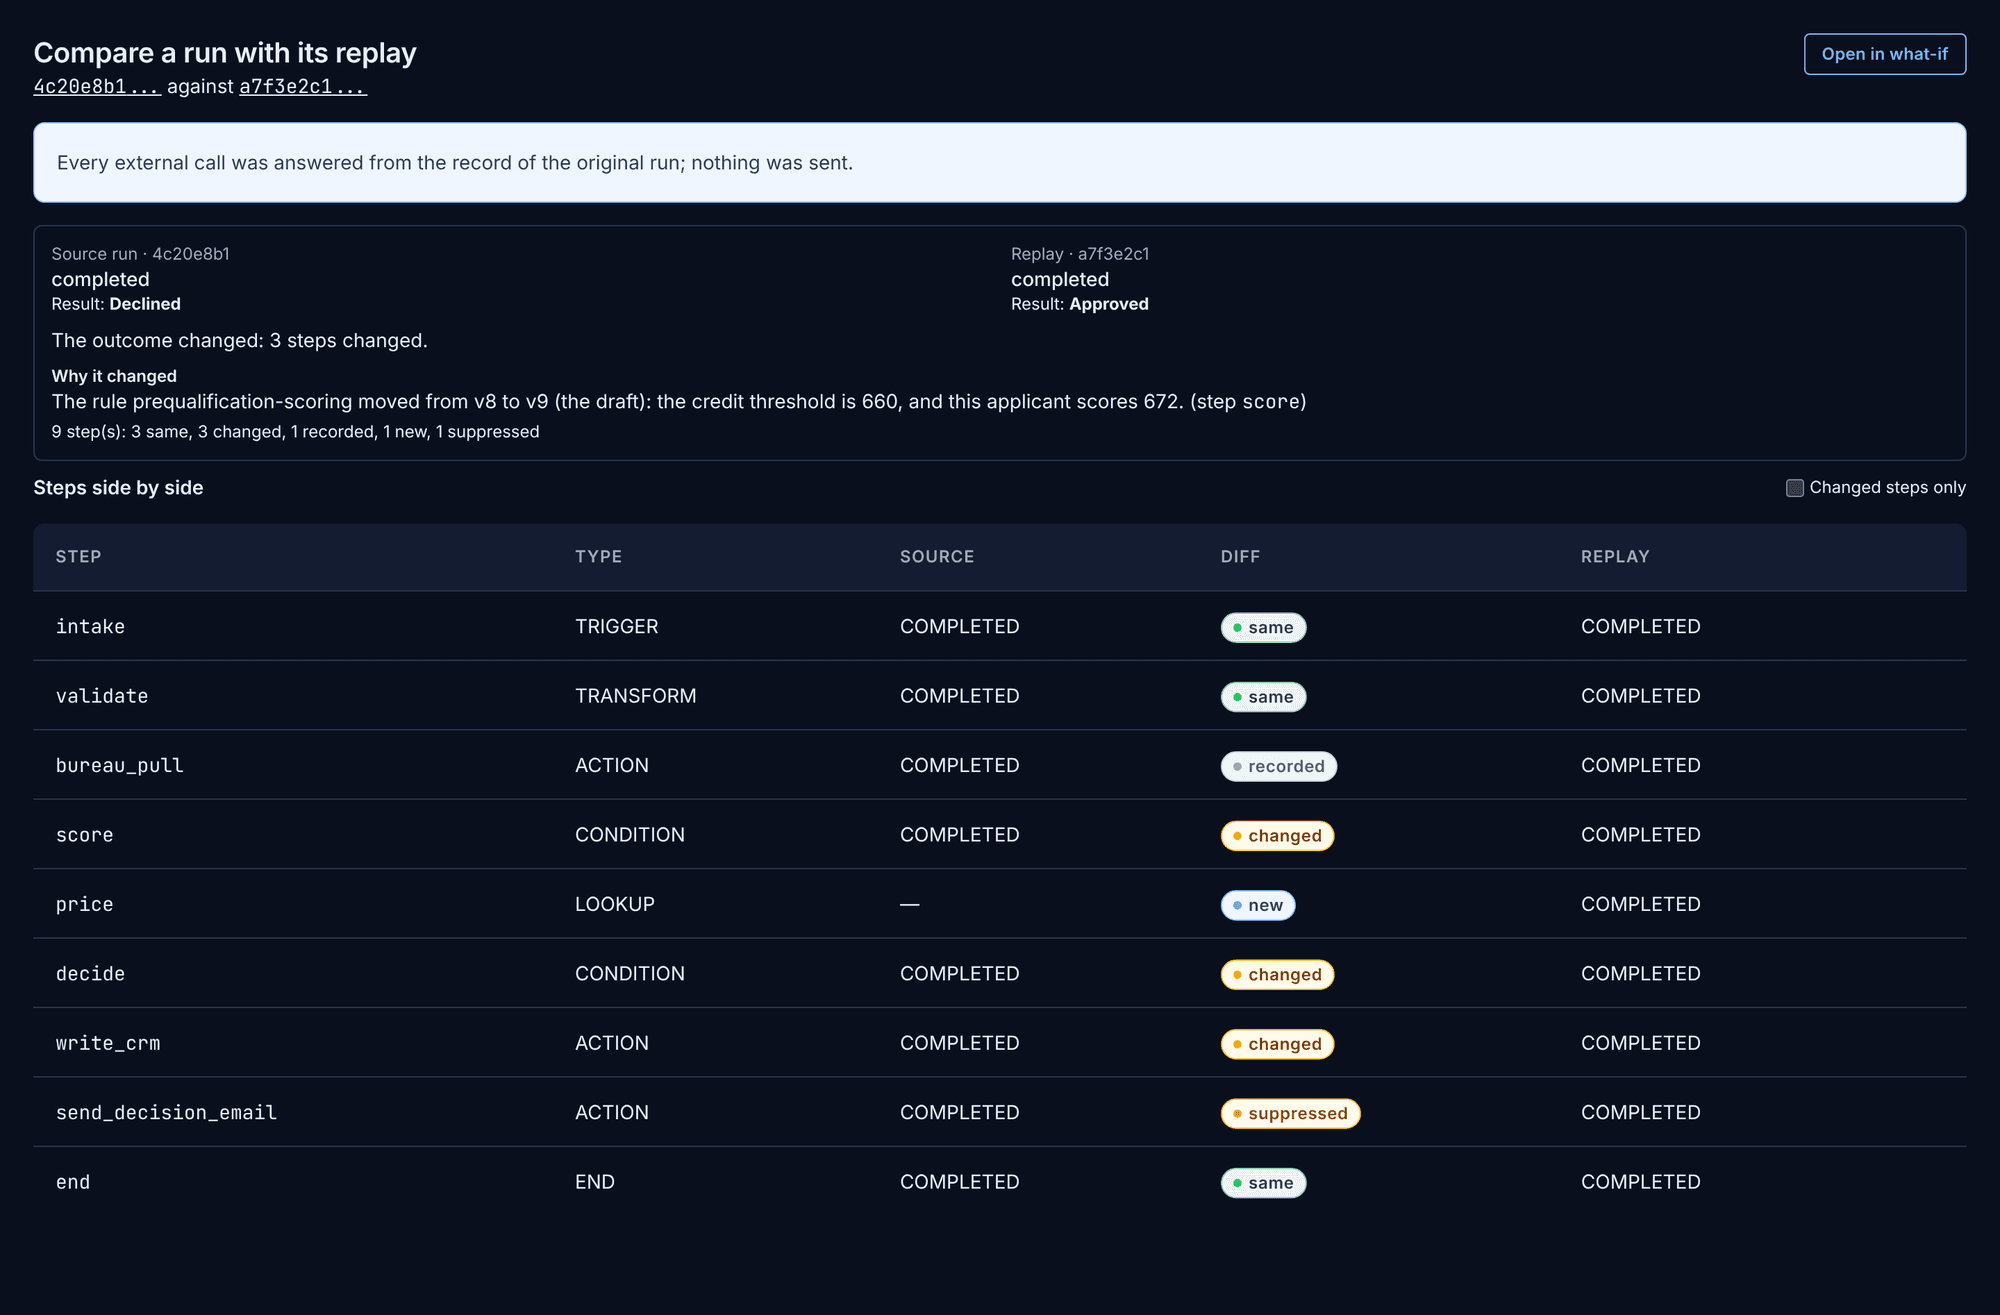Select the validate step name
2000x1315 pixels.
(x=102, y=696)
